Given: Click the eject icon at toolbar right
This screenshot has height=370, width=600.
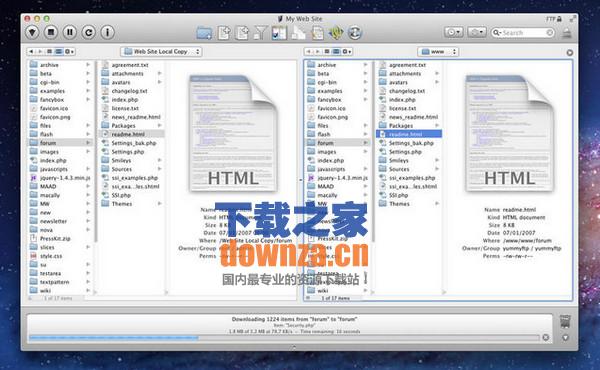Looking at the screenshot, I should pos(567,33).
